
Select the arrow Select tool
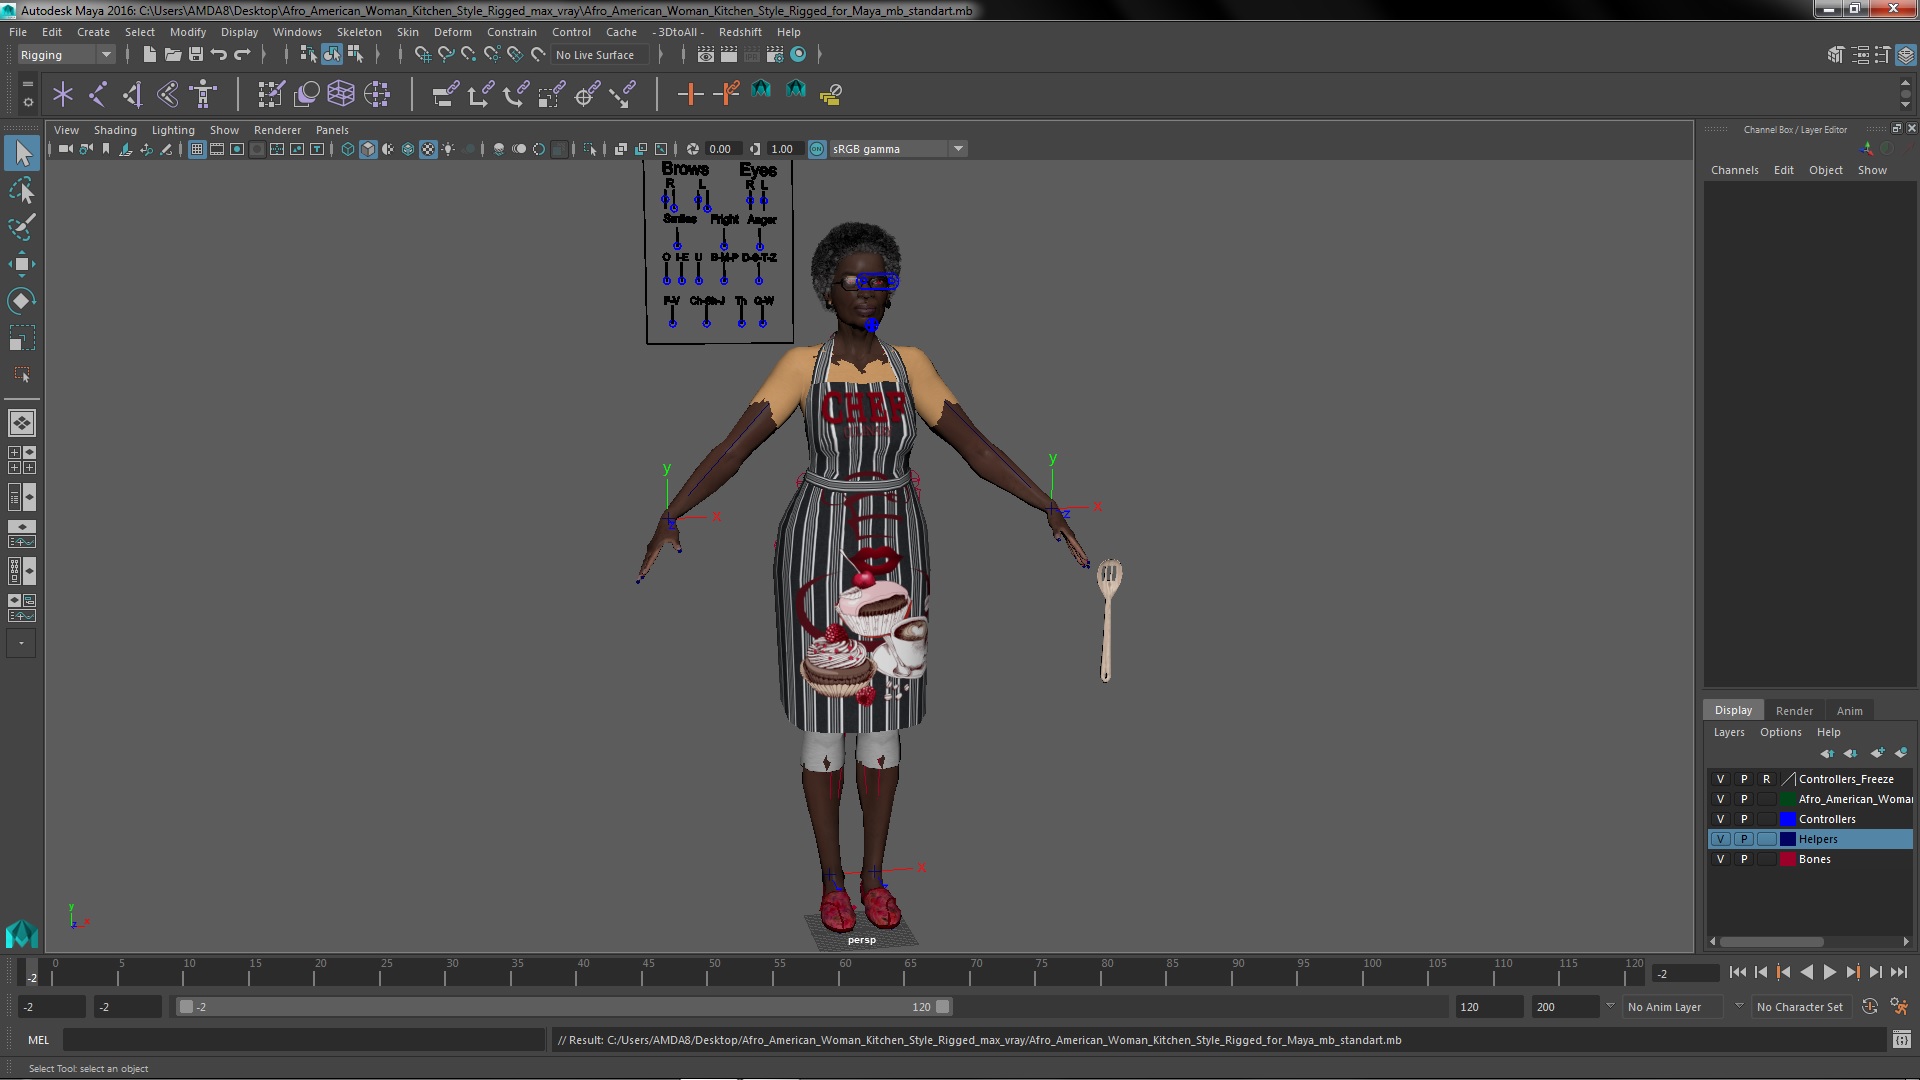pyautogui.click(x=22, y=153)
